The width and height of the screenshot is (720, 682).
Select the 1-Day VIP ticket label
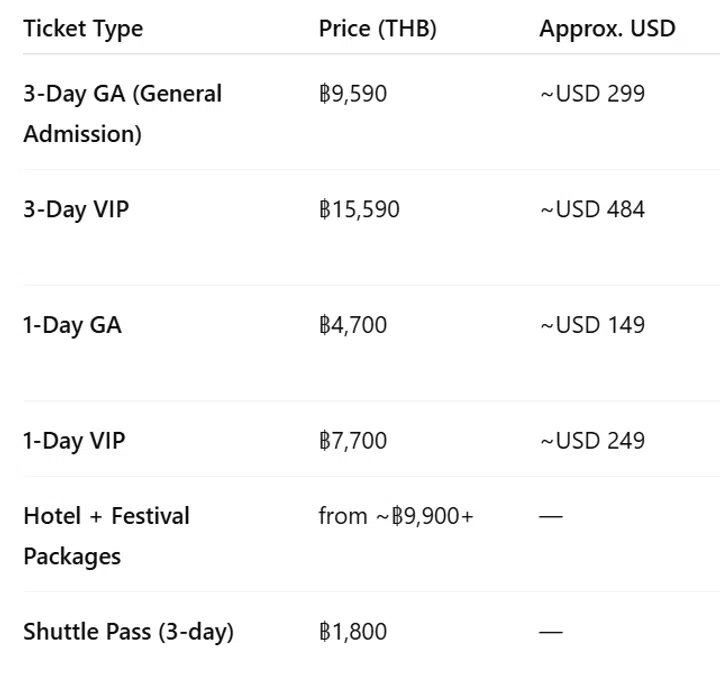[x=74, y=441]
